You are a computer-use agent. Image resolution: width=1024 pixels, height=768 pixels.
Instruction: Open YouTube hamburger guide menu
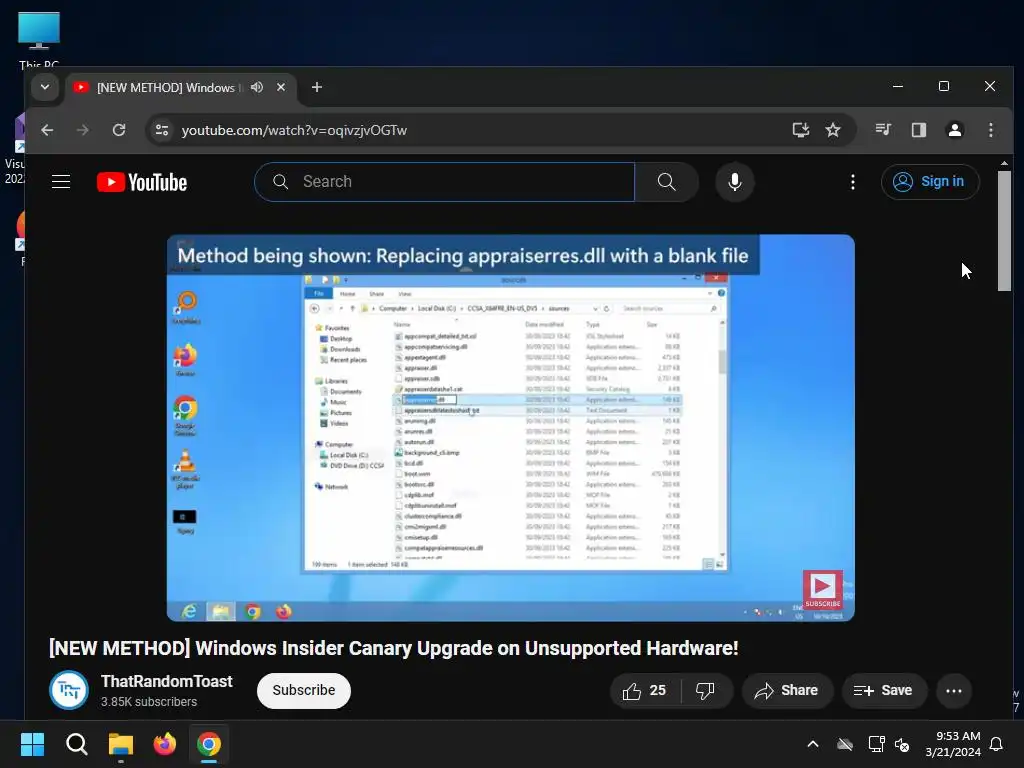pos(61,182)
